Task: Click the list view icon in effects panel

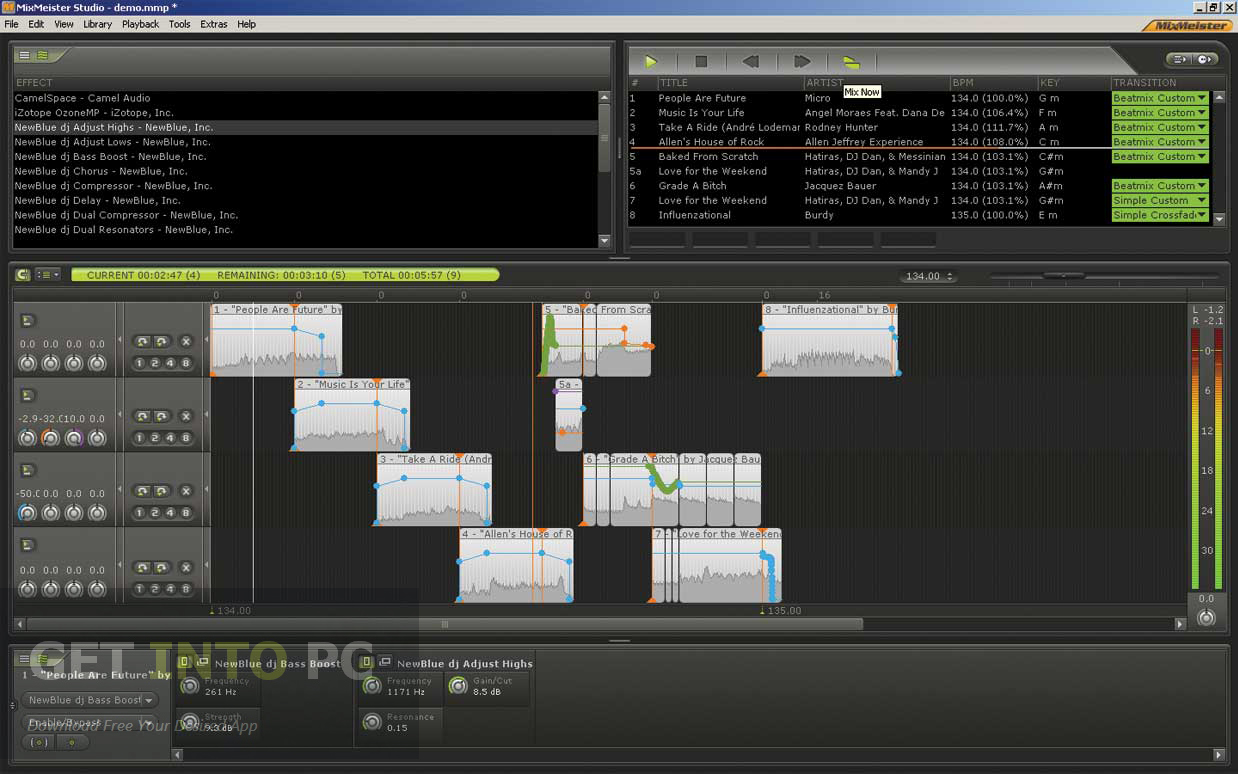Action: pos(25,55)
